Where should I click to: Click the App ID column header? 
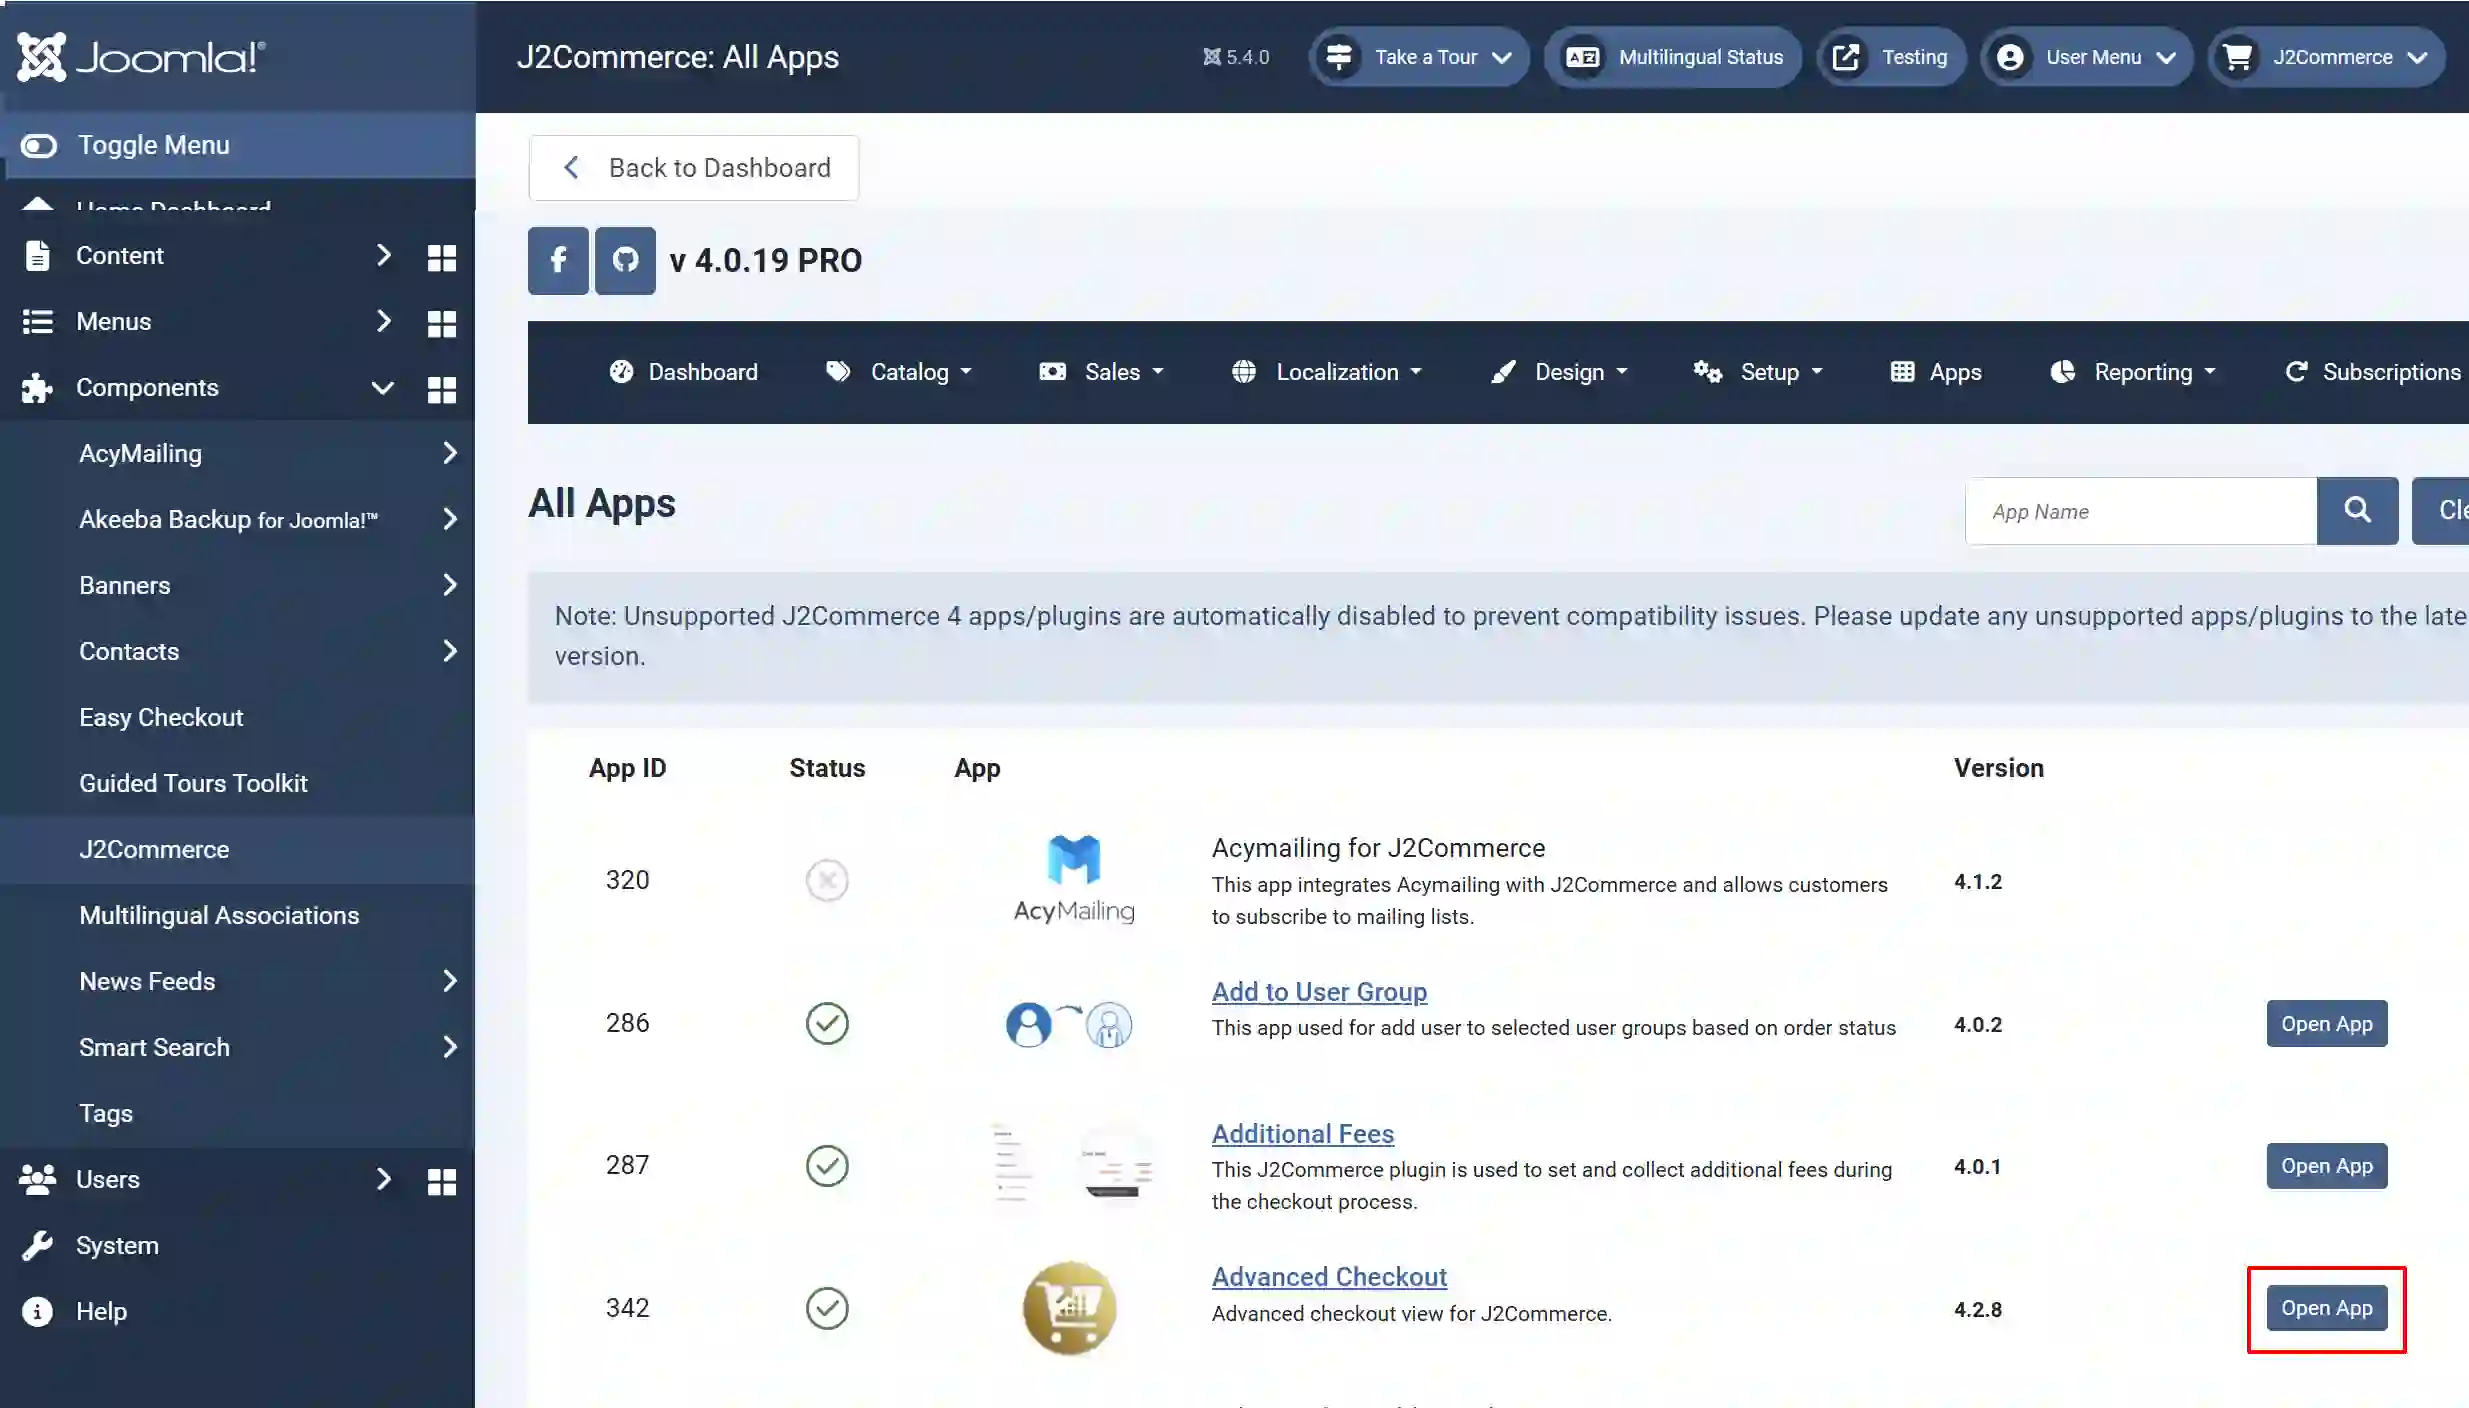[627, 768]
